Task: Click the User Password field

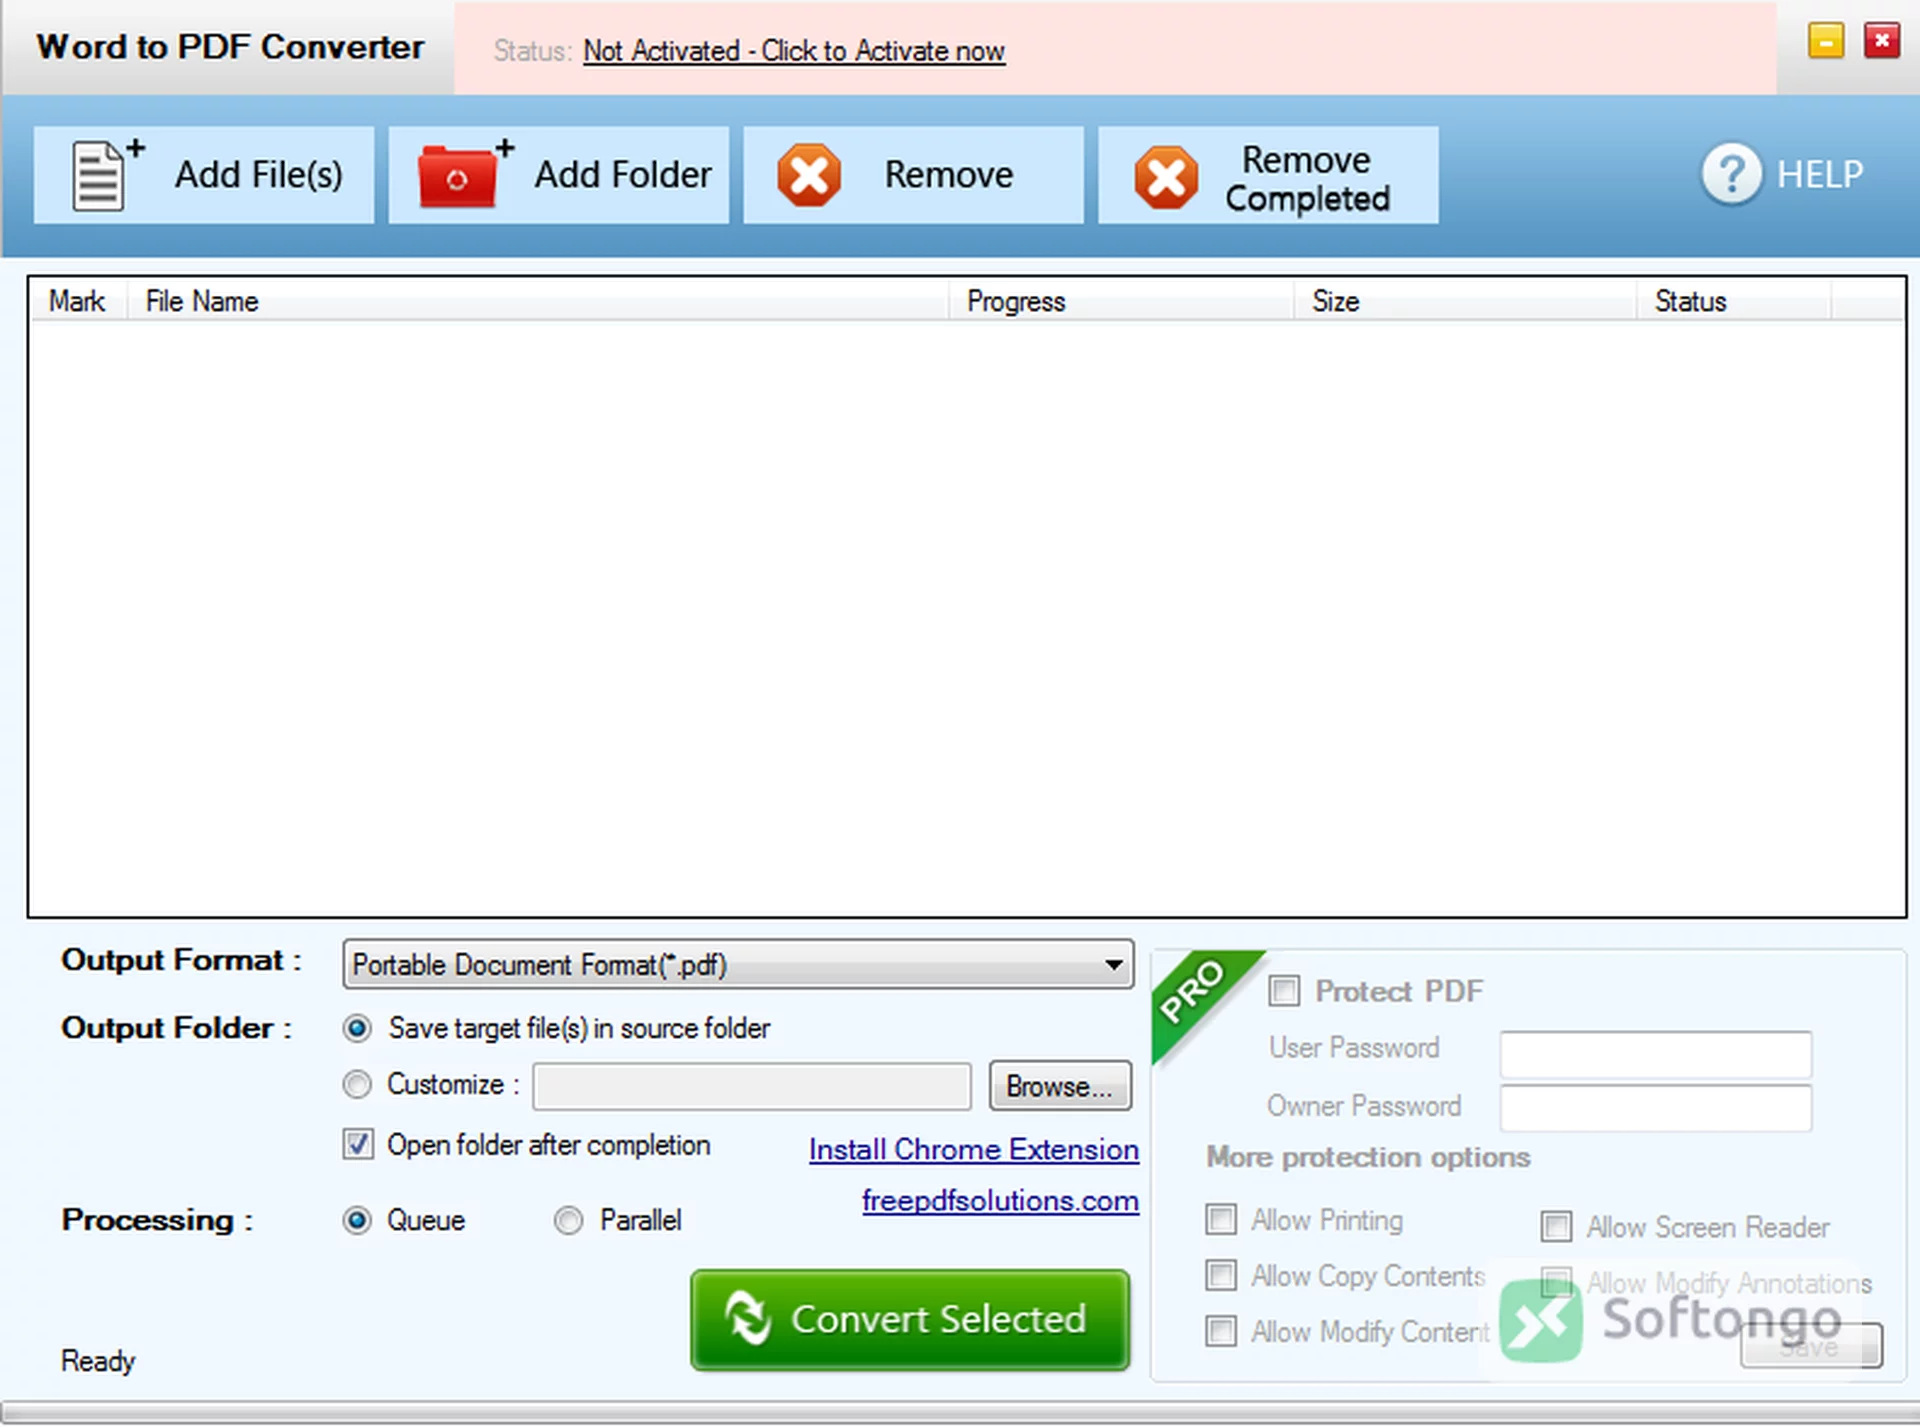Action: (x=1656, y=1054)
